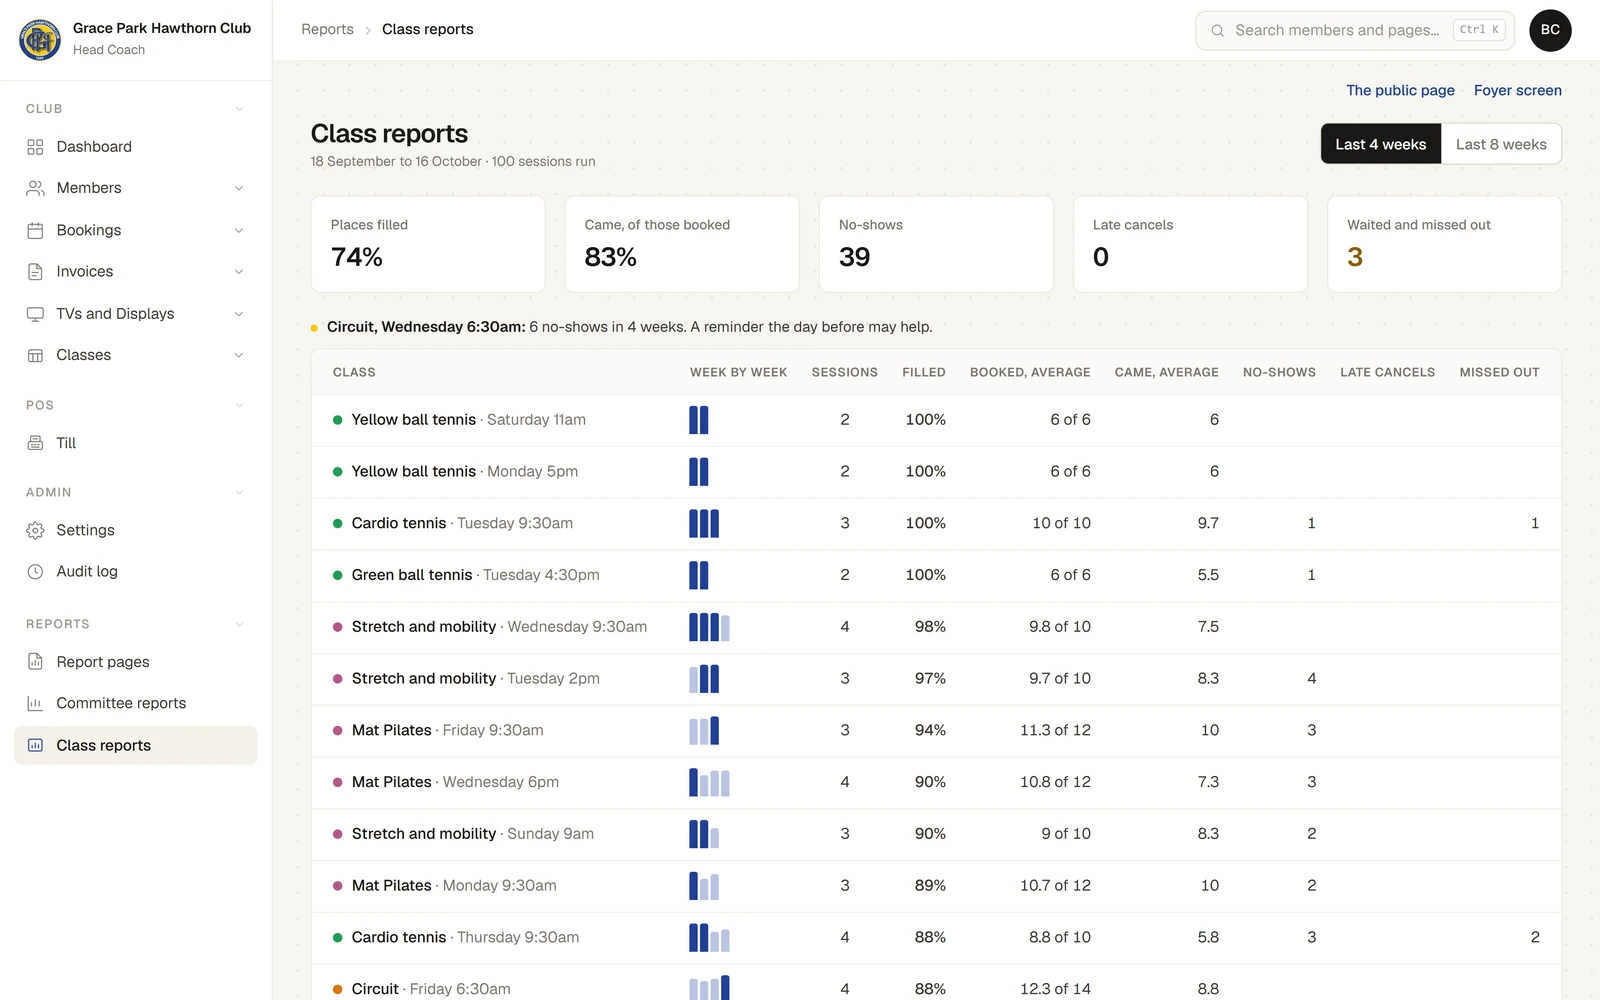Expand the Bookings submenu chevron
1600x1000 pixels.
point(239,230)
